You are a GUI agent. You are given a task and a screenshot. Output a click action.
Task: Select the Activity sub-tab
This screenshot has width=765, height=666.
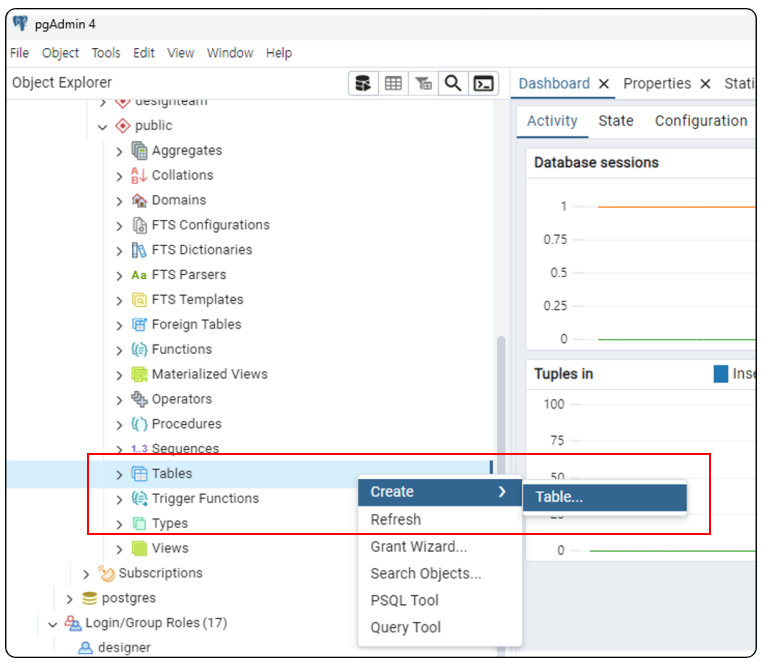coord(552,121)
